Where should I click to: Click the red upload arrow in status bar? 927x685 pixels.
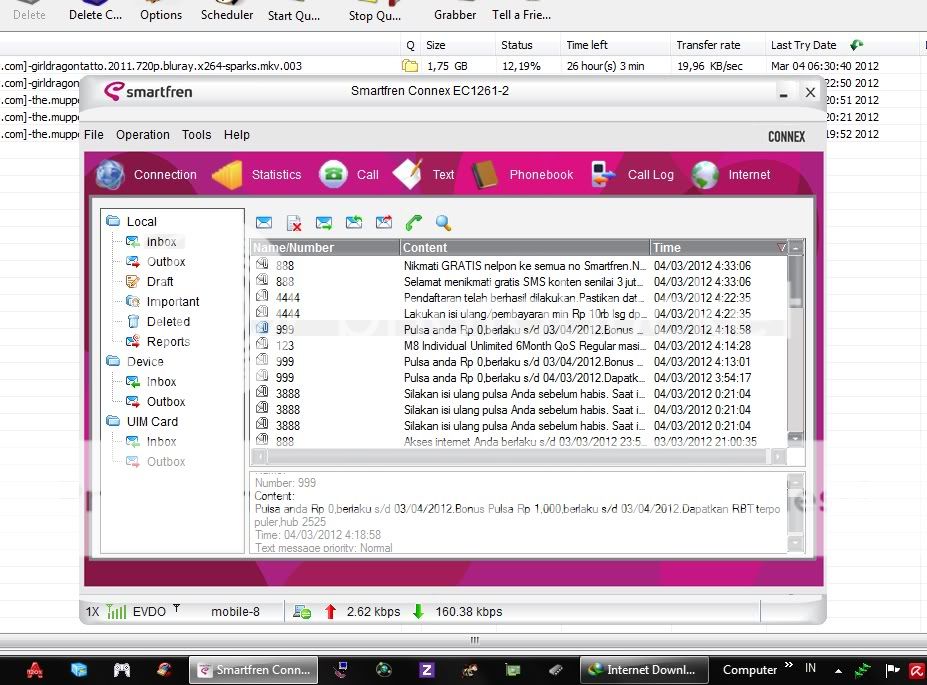coord(330,612)
